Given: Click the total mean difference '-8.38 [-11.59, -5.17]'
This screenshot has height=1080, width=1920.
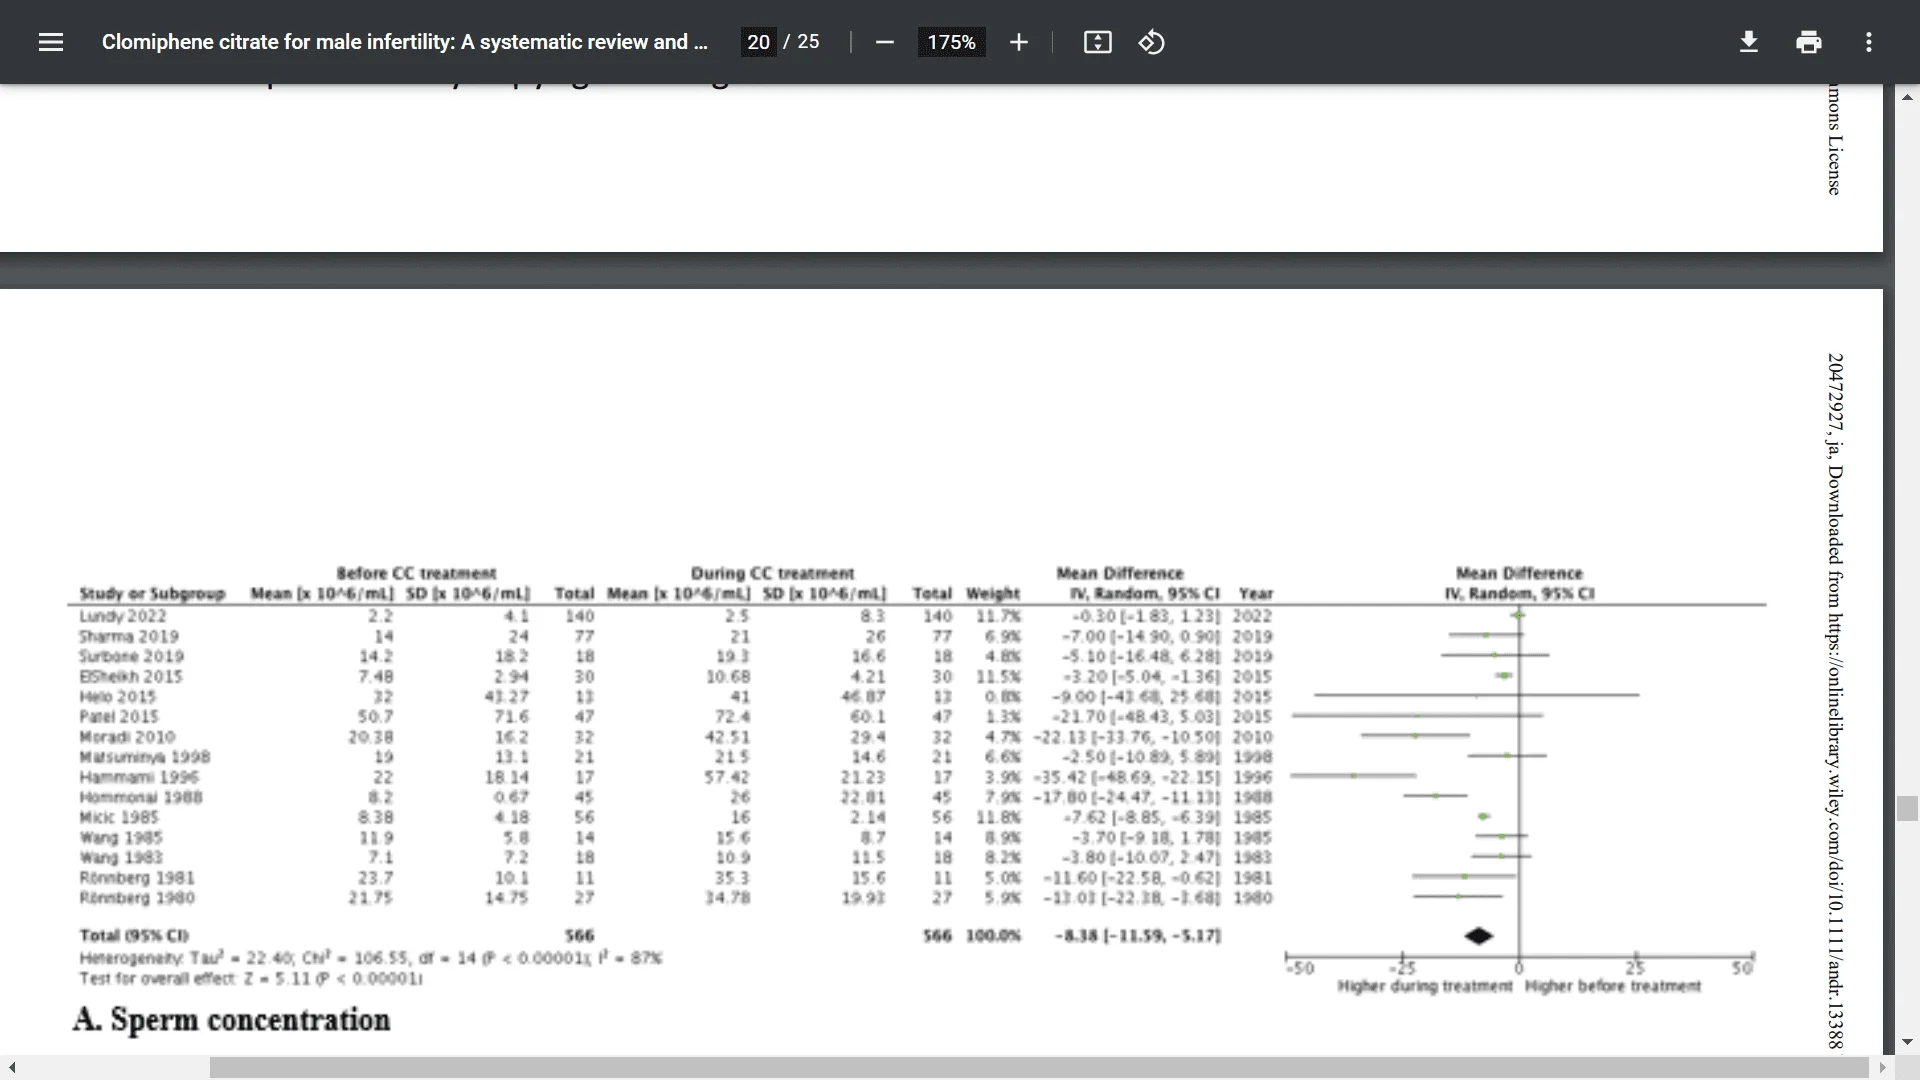Looking at the screenshot, I should pyautogui.click(x=1137, y=936).
